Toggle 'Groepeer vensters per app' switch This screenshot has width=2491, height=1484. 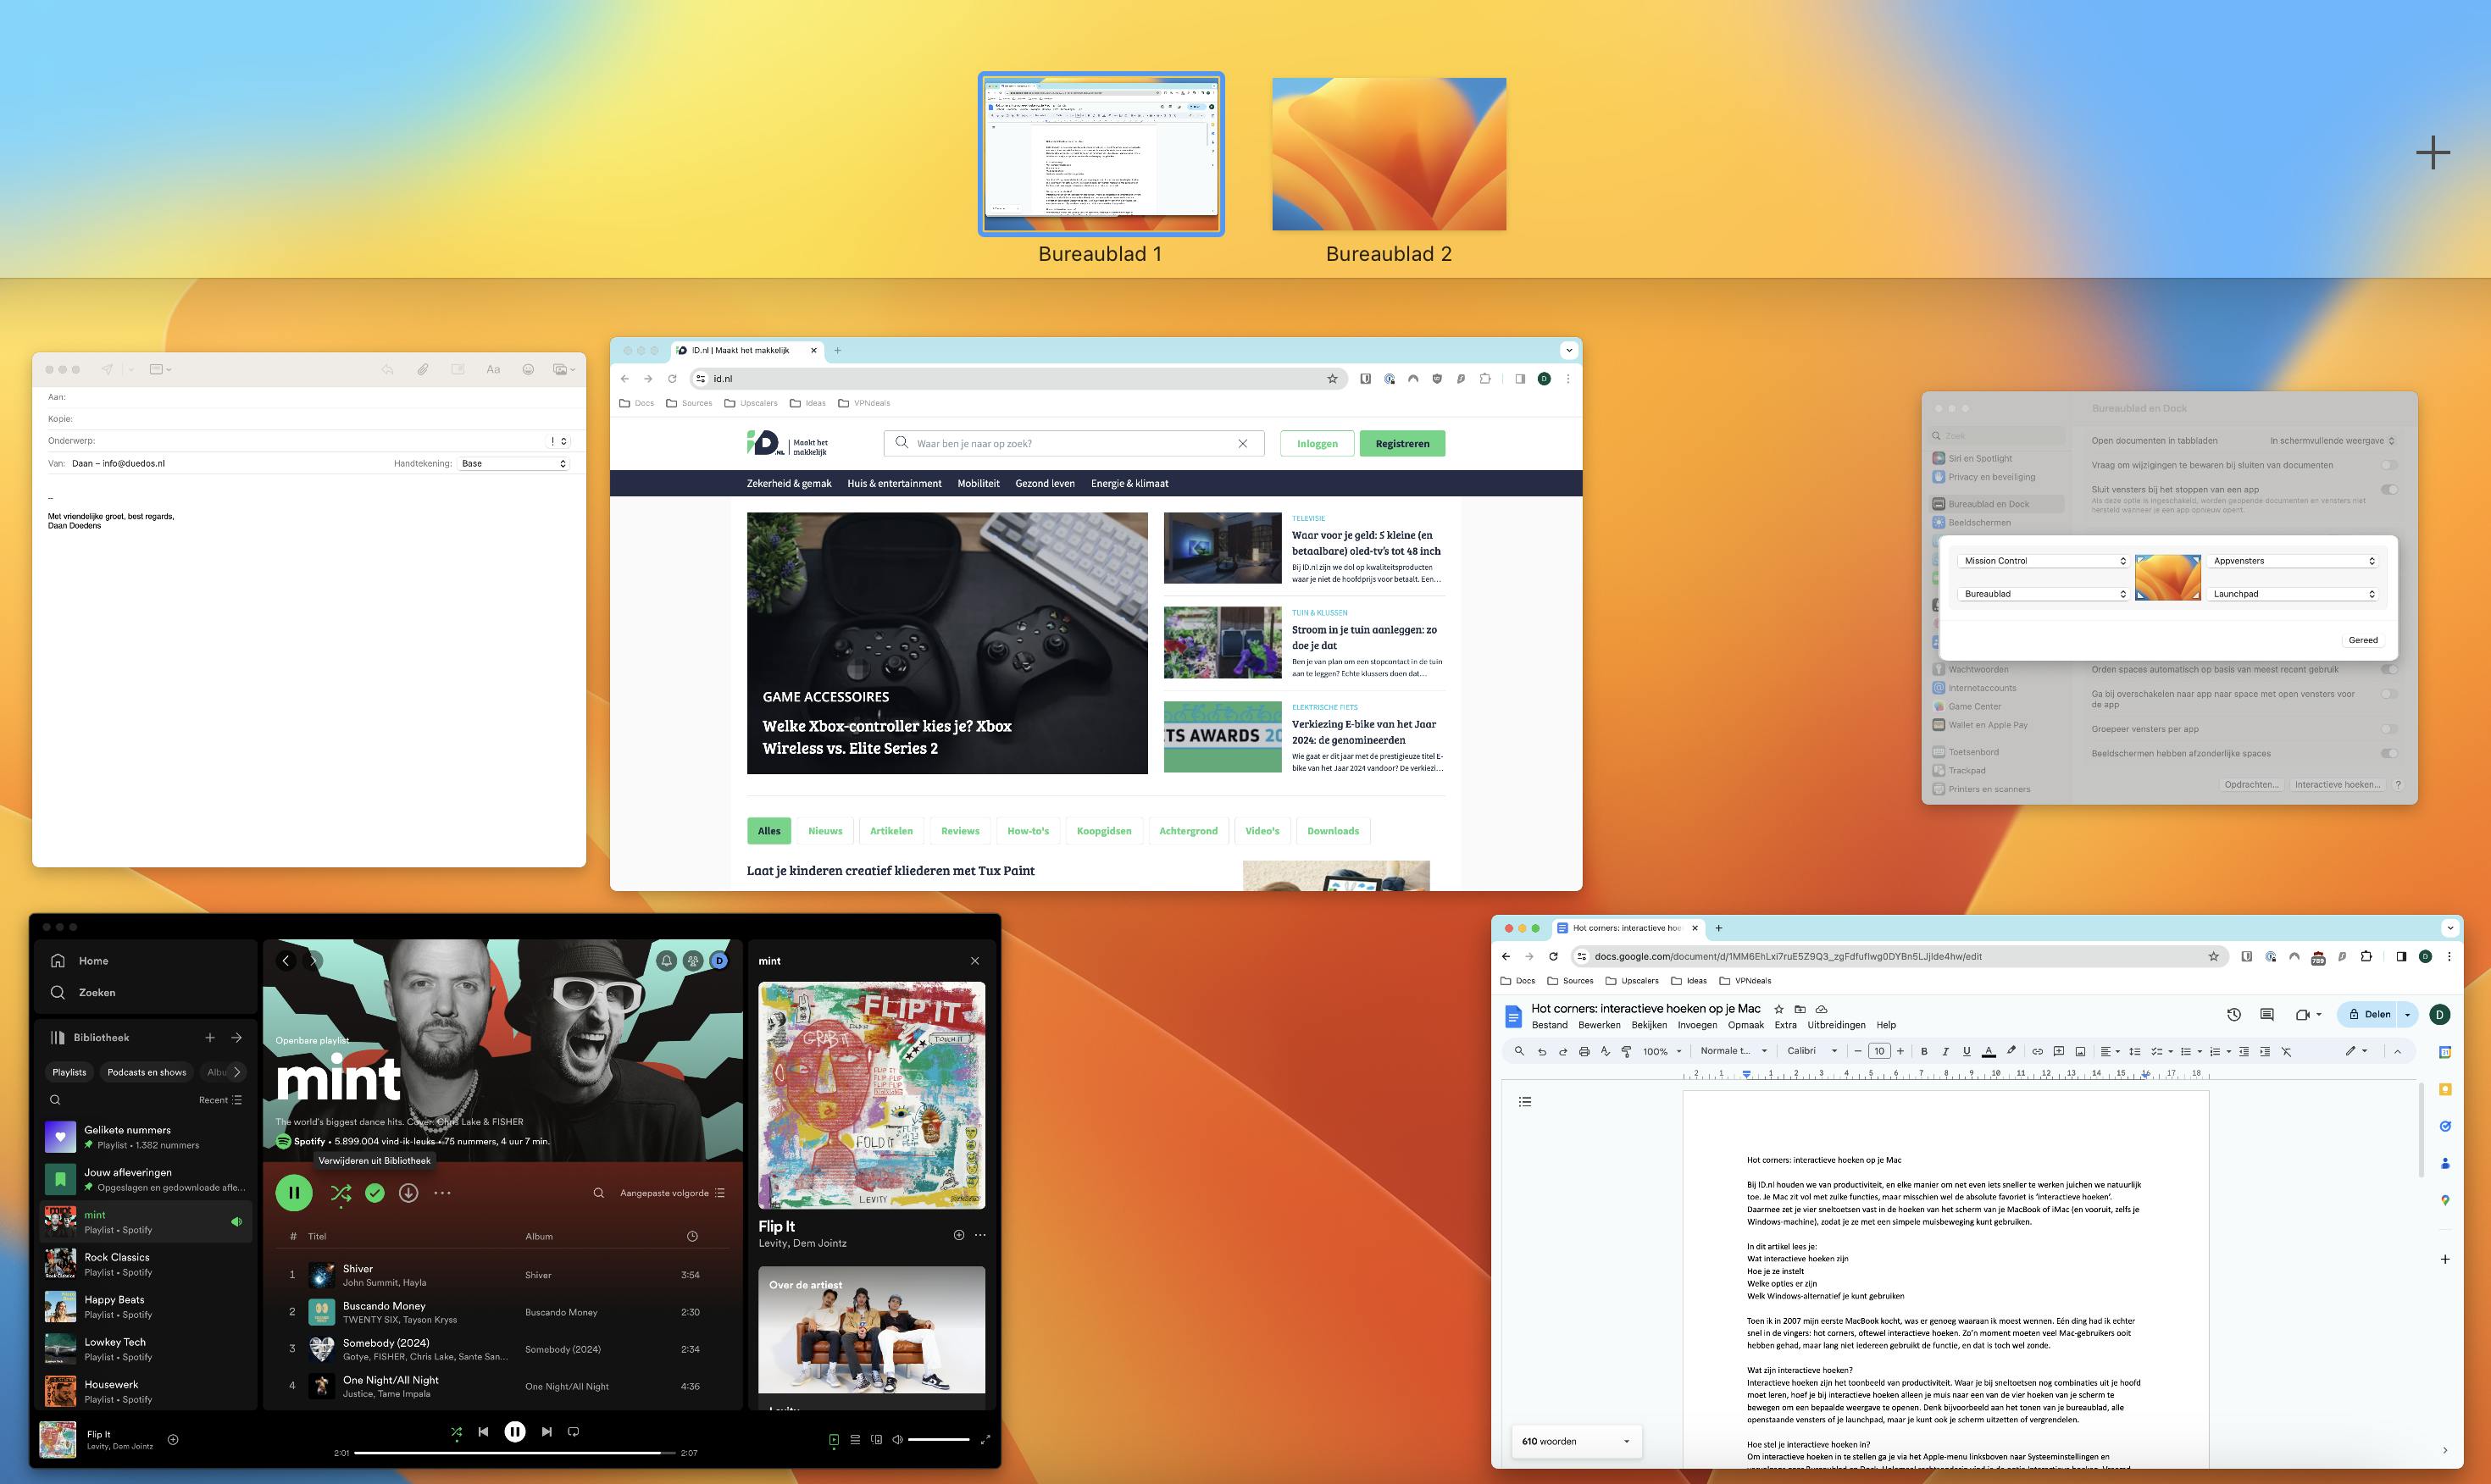point(2388,729)
